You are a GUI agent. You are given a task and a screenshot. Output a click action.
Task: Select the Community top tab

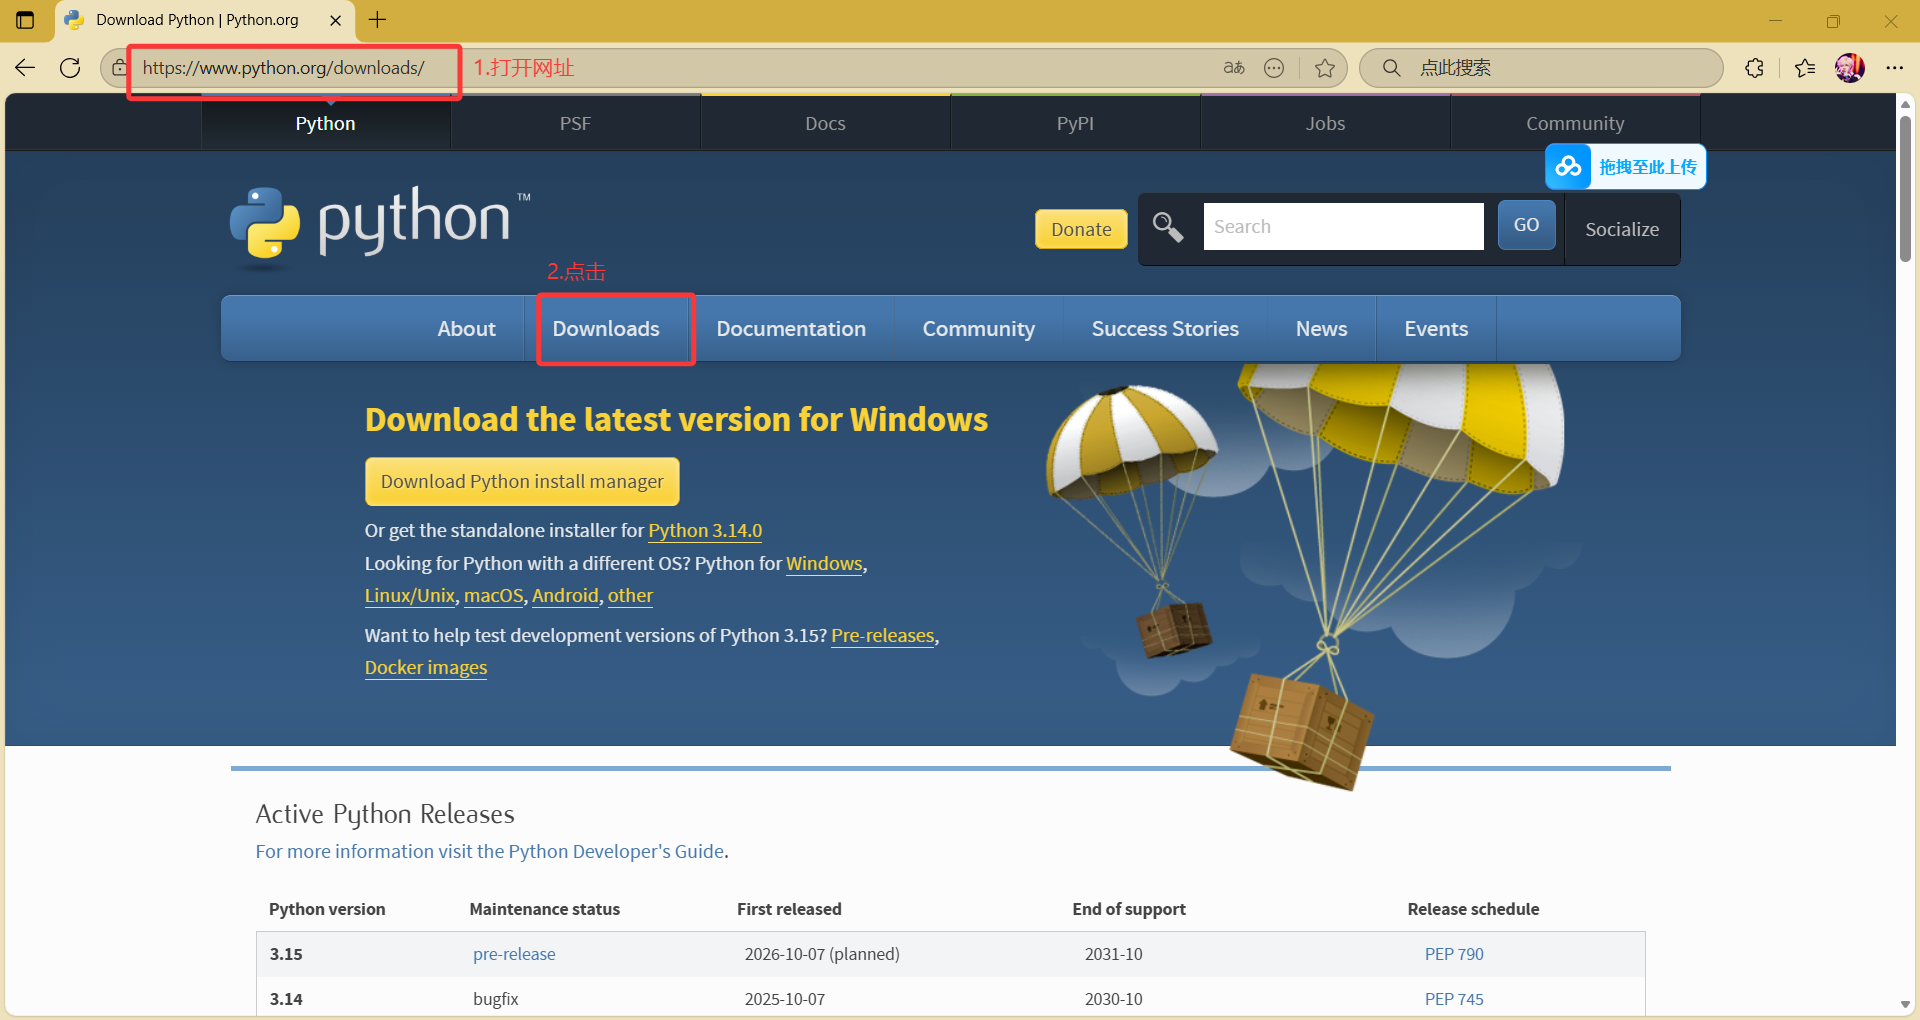[1575, 123]
